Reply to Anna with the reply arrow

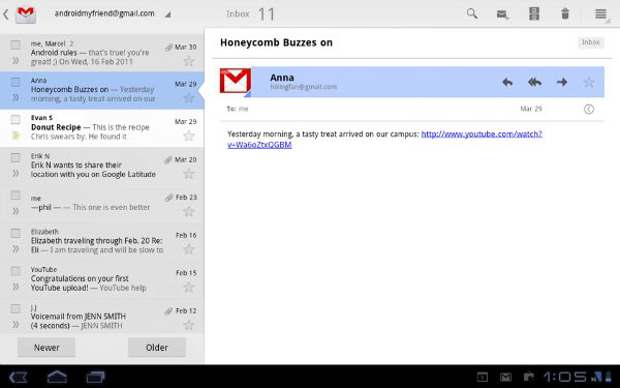(507, 82)
